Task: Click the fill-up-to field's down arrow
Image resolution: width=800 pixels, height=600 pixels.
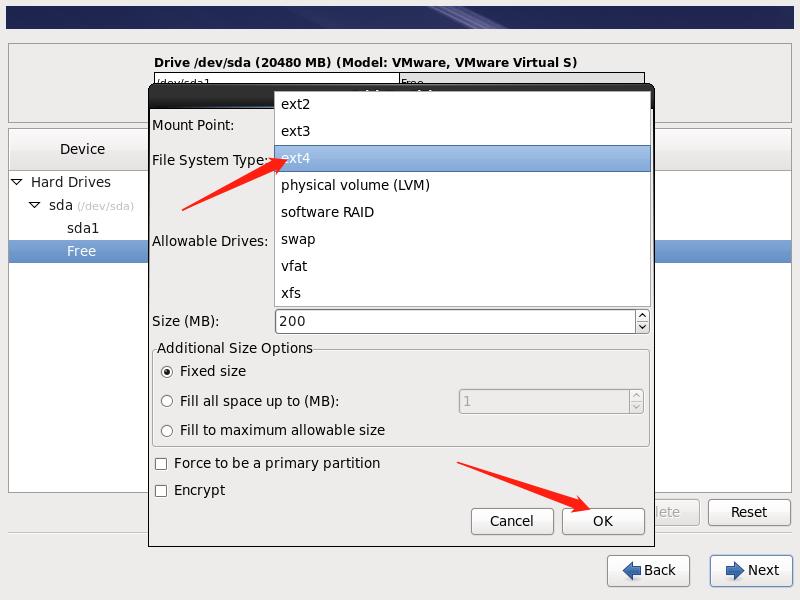Action: (636, 407)
